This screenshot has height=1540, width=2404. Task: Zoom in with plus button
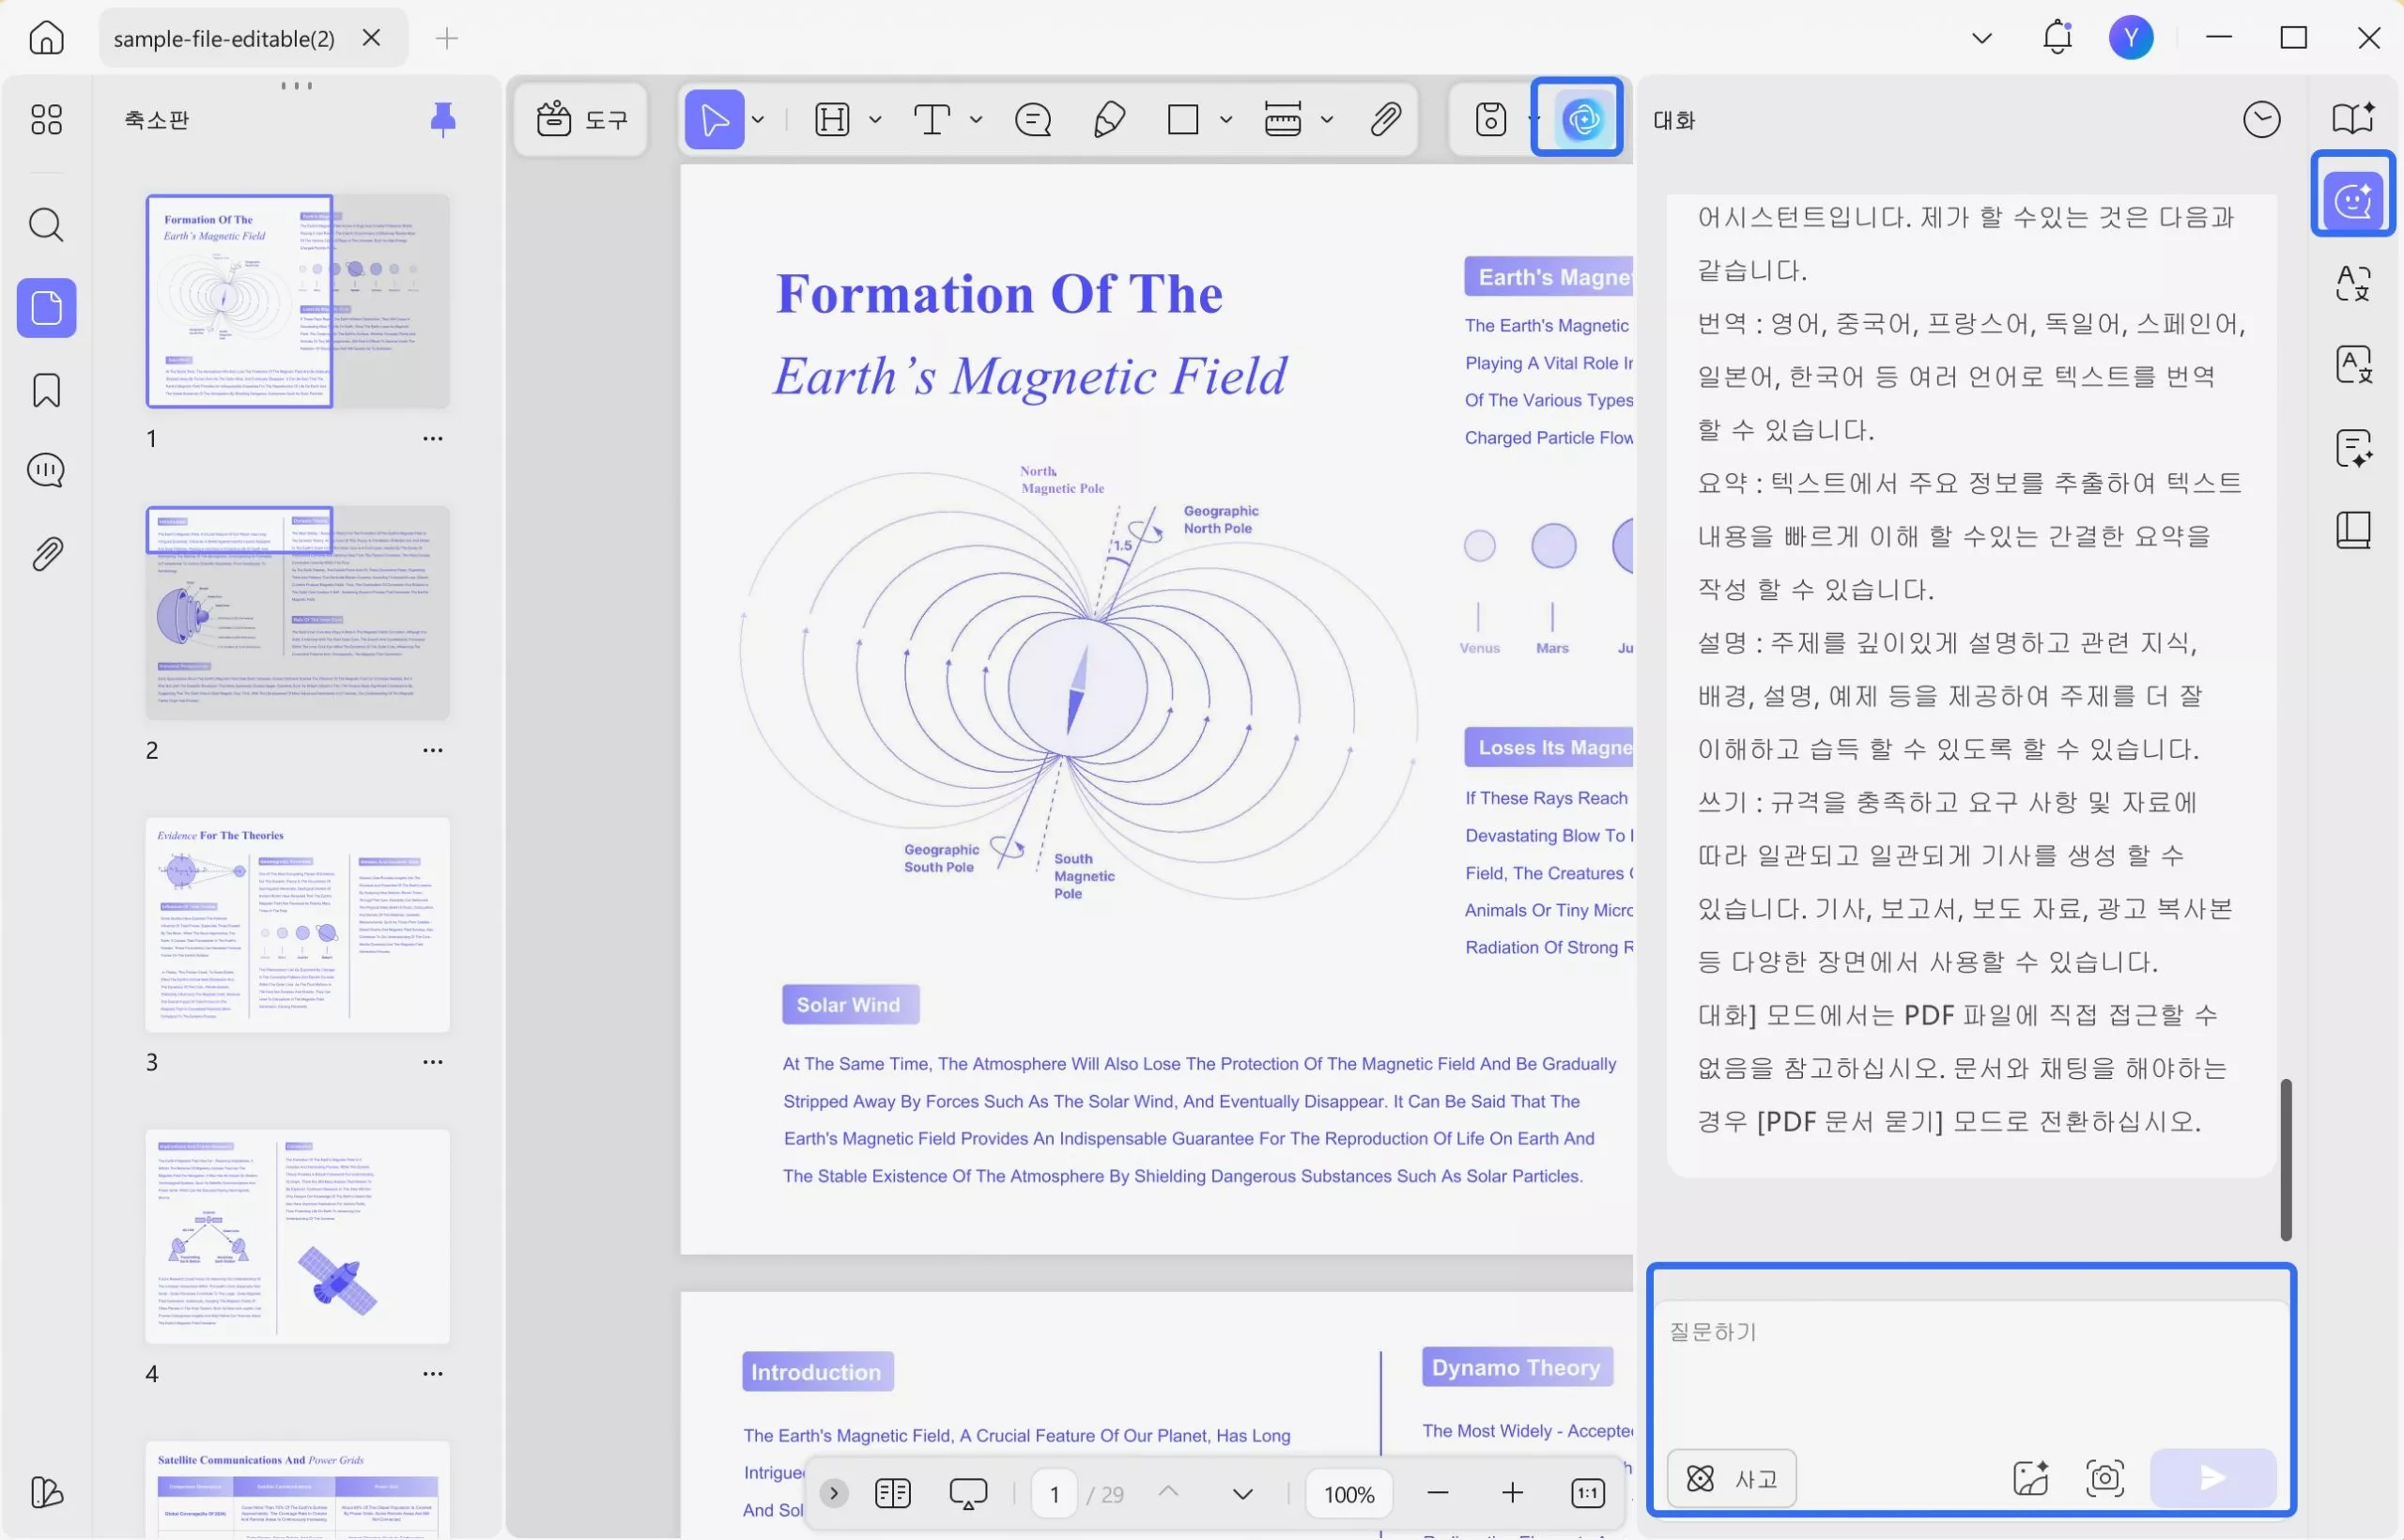(x=1512, y=1494)
